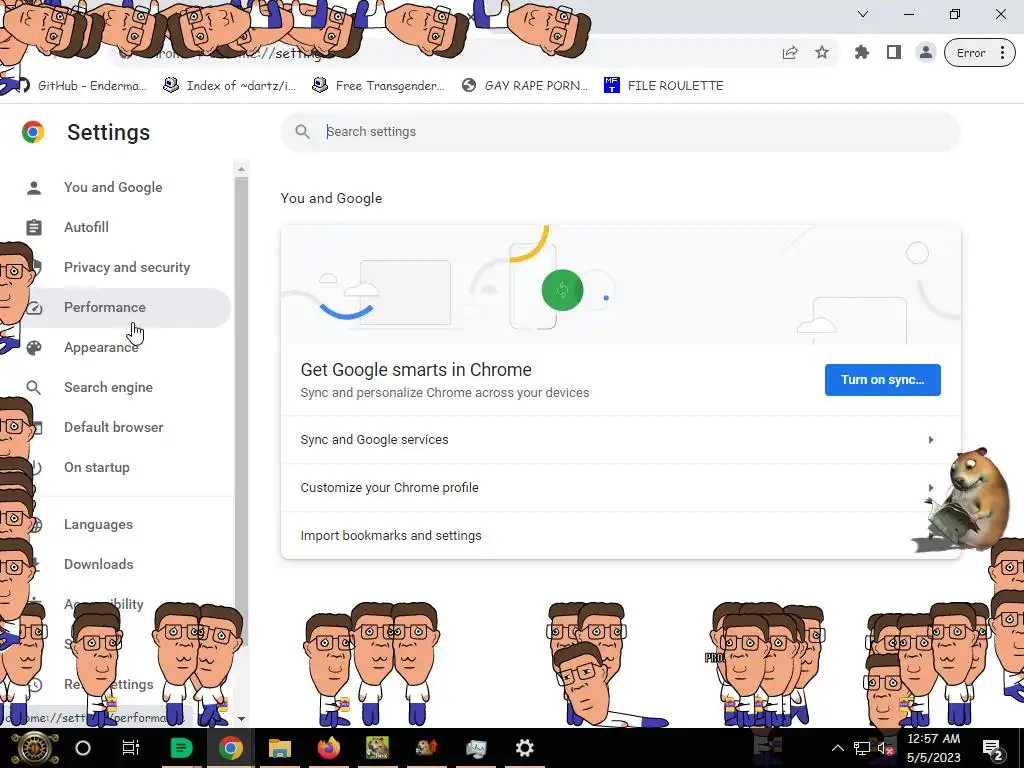Open Default browser section
1024x768 pixels.
pyautogui.click(x=114, y=427)
